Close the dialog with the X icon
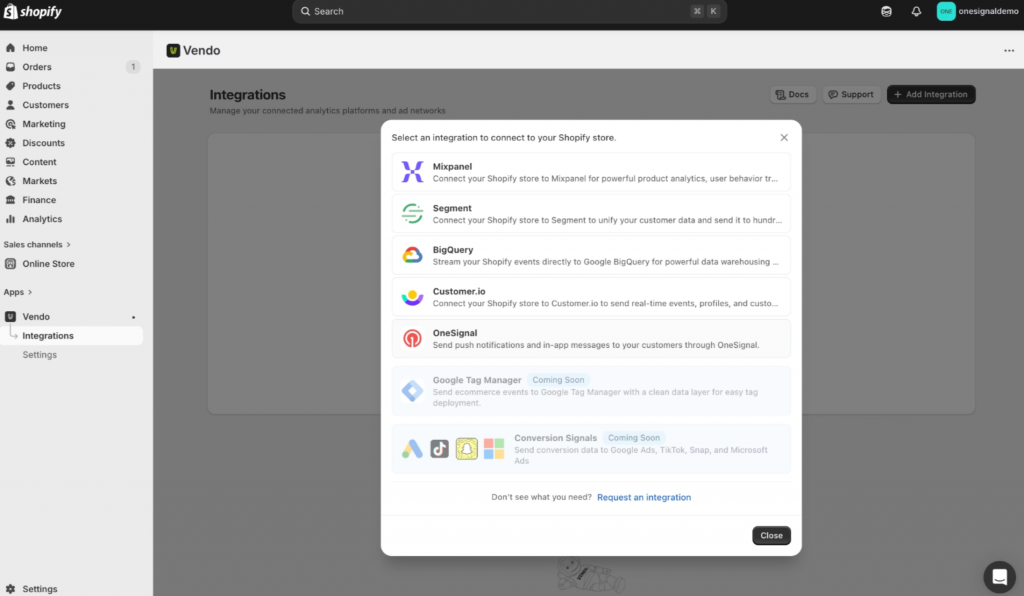This screenshot has height=596, width=1024. click(x=784, y=137)
